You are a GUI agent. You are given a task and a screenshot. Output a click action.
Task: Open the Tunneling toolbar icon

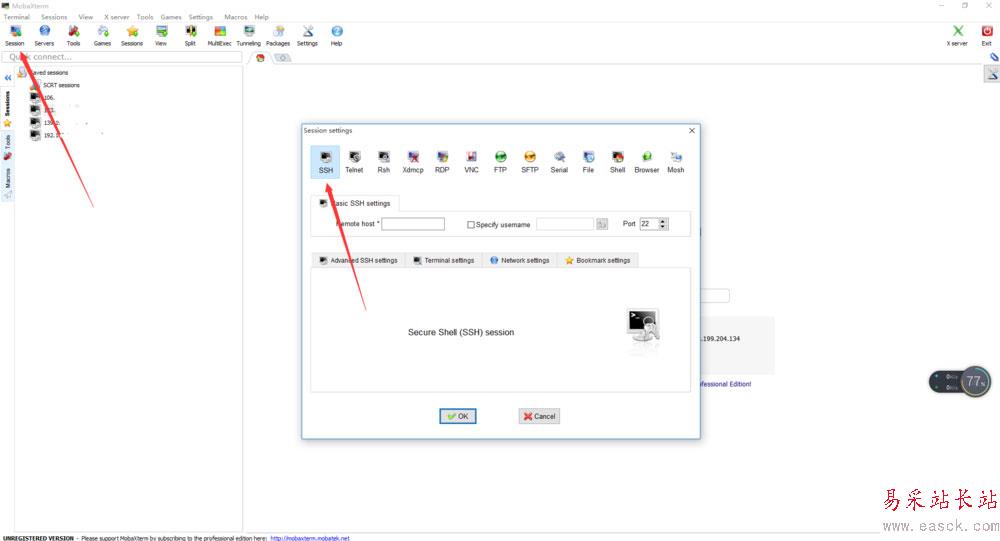[249, 36]
